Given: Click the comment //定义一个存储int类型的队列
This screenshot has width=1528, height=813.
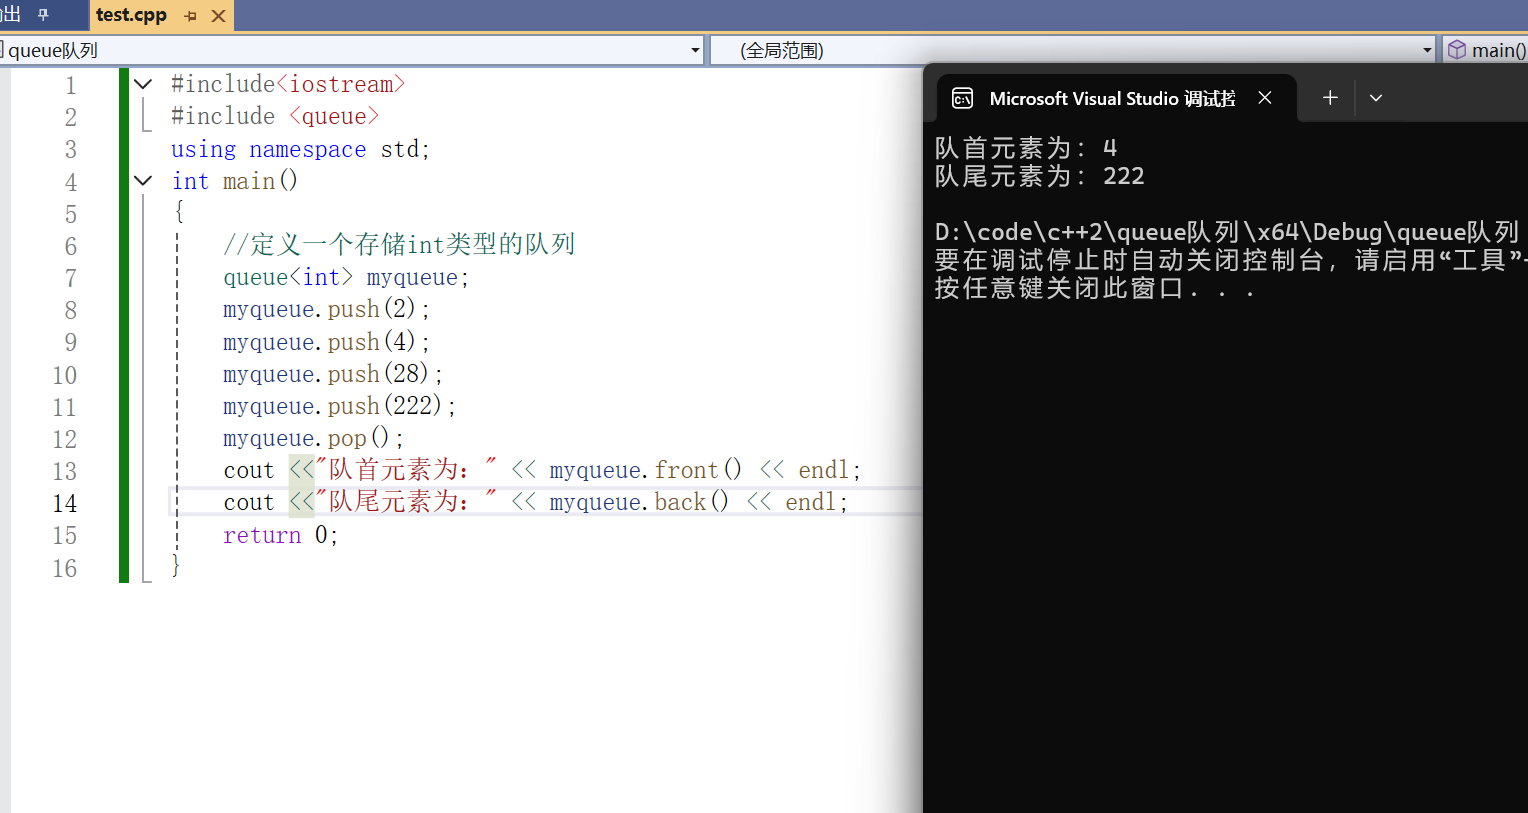Looking at the screenshot, I should pyautogui.click(x=399, y=244).
